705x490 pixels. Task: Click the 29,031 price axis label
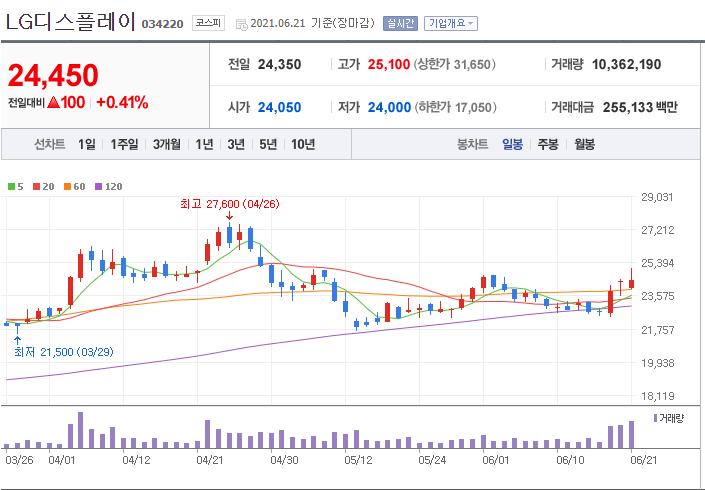click(x=657, y=197)
